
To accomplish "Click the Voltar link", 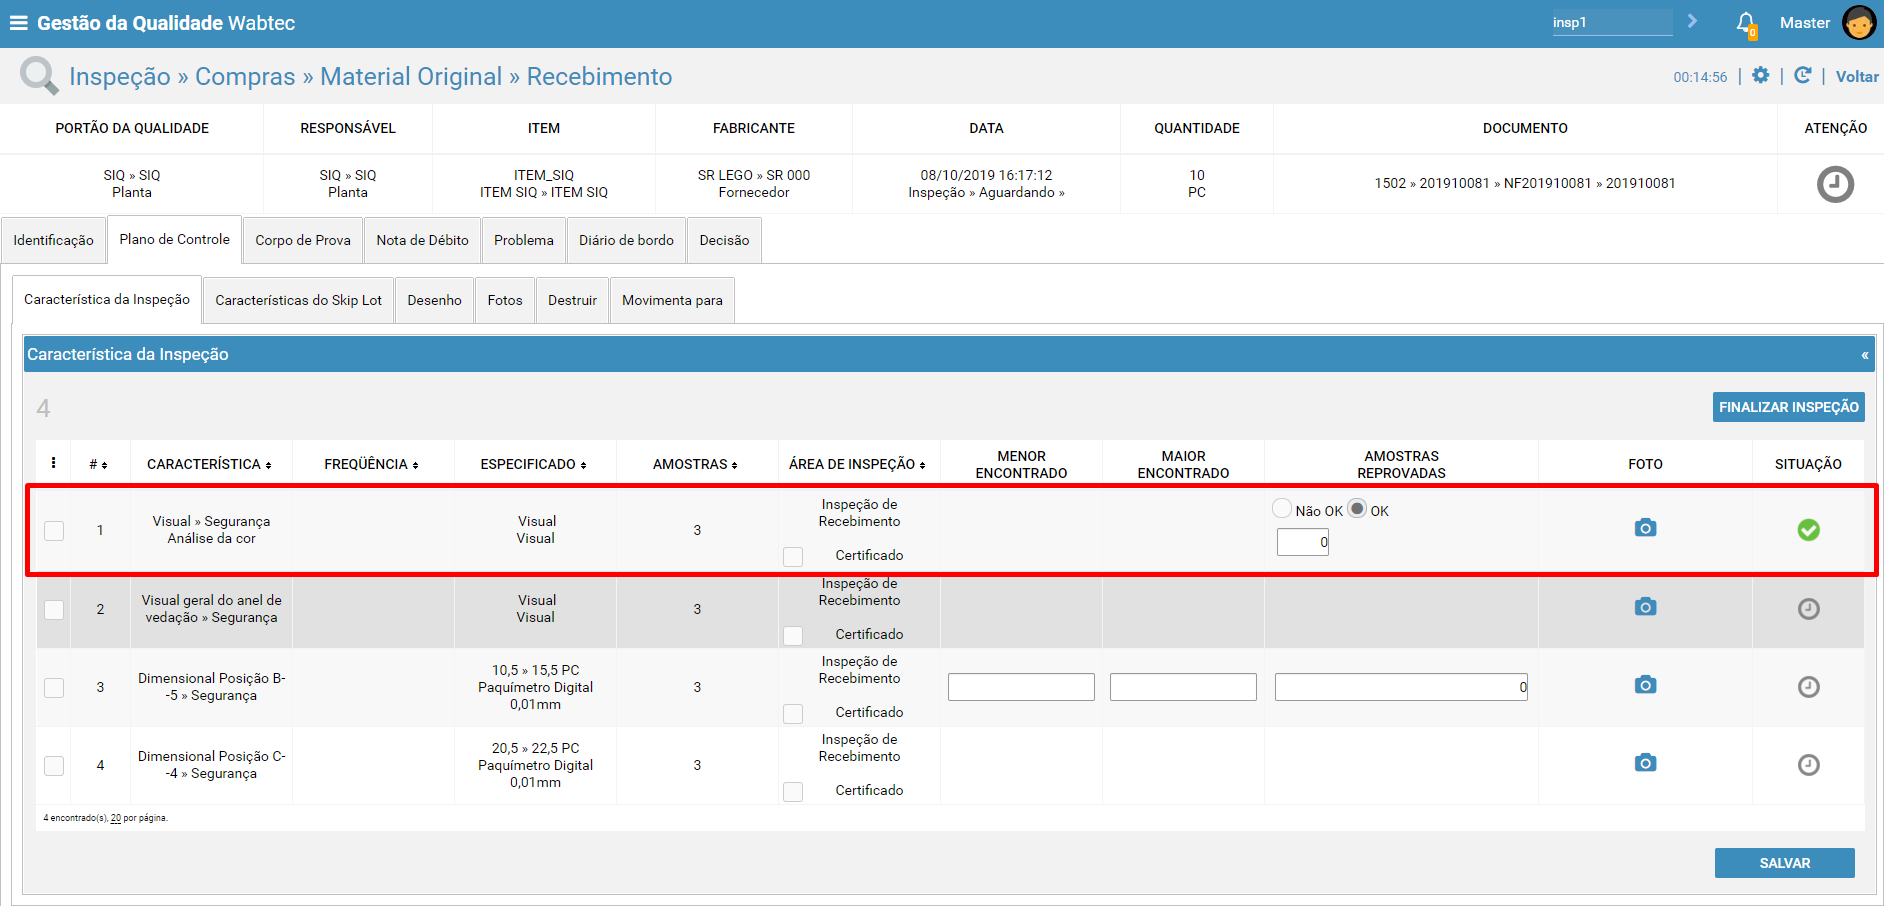I will click(1857, 76).
